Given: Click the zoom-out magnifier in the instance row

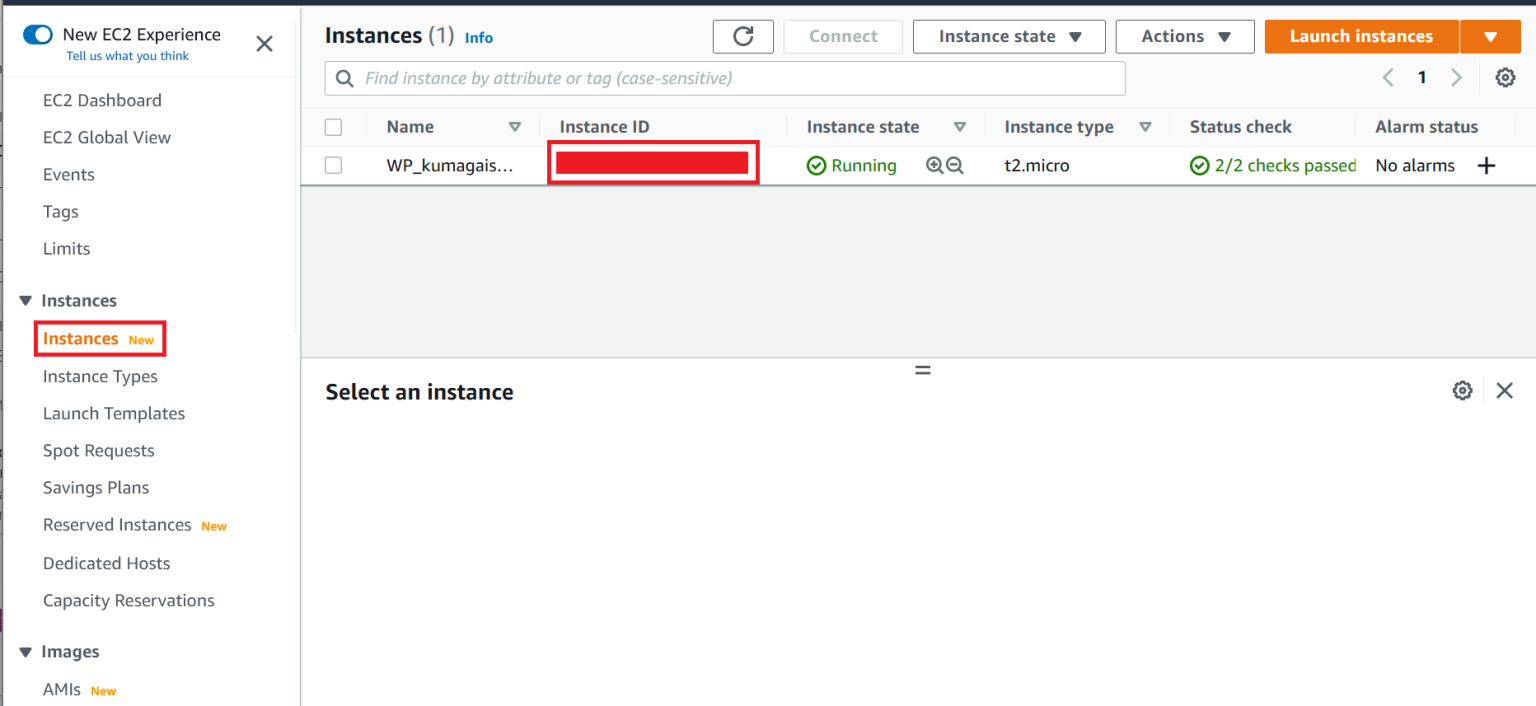Looking at the screenshot, I should [954, 165].
